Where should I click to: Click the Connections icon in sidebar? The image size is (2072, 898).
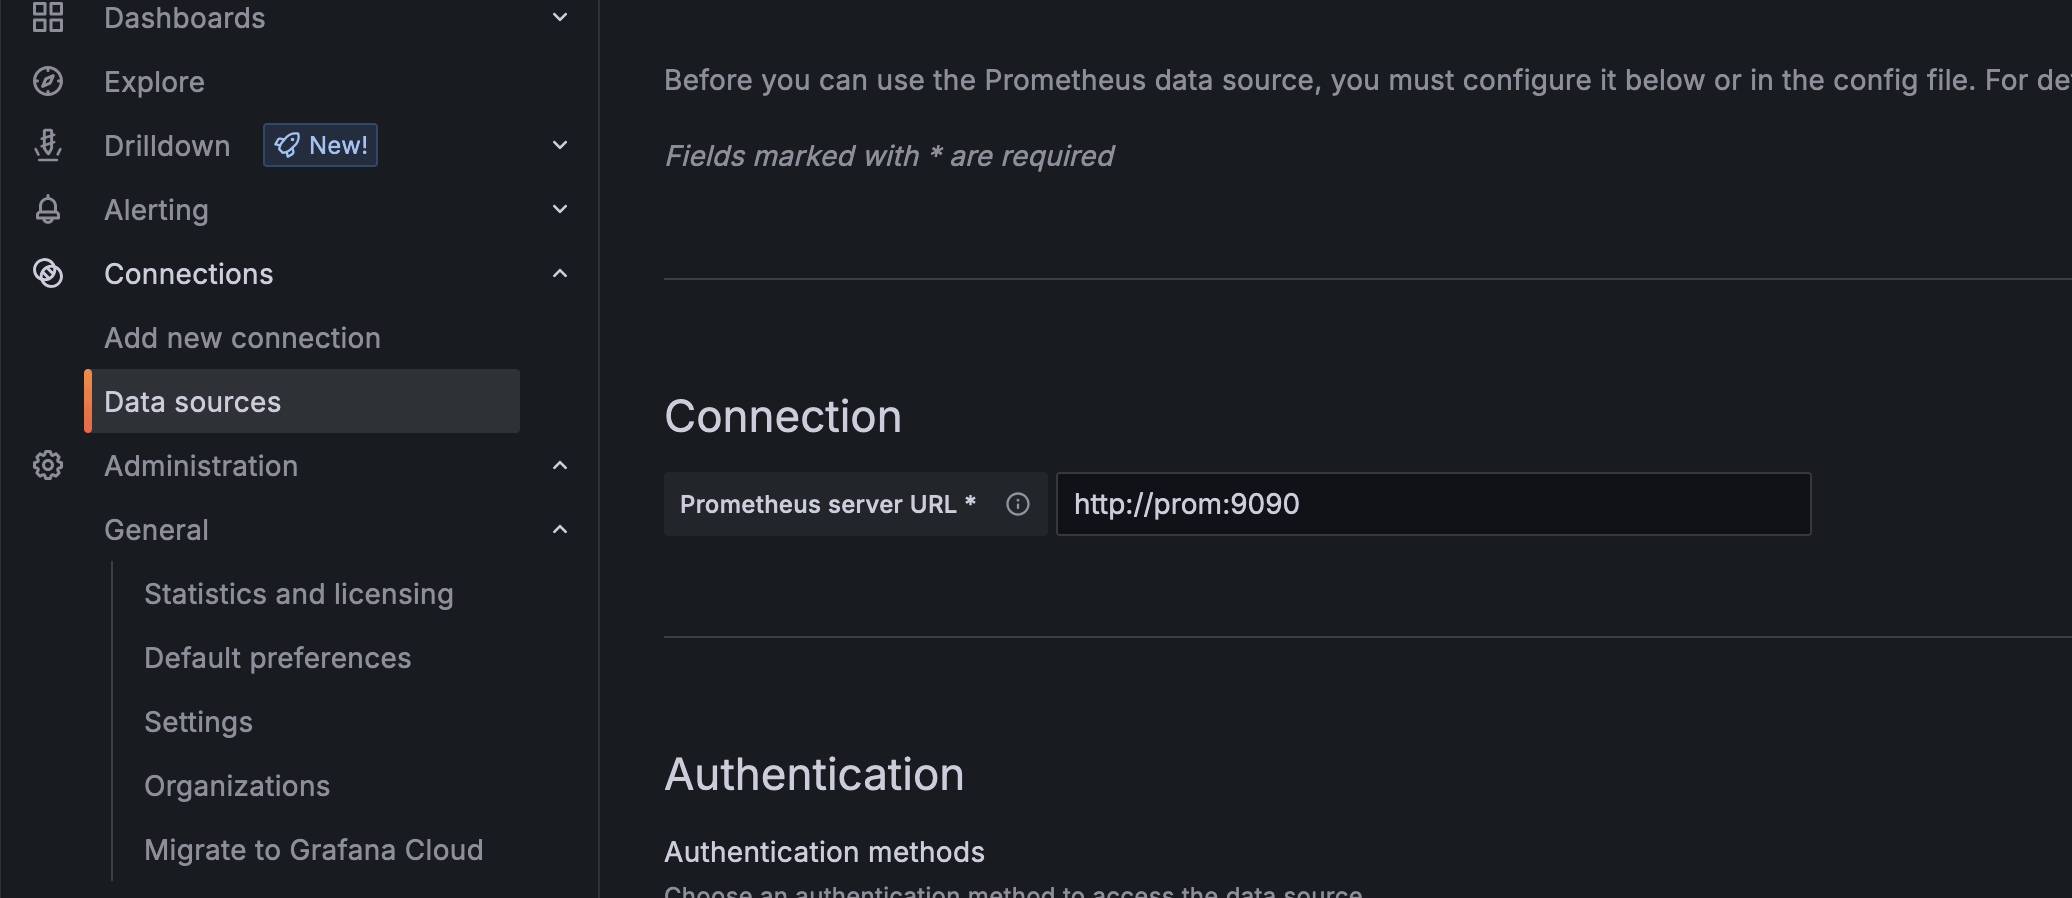tap(48, 273)
